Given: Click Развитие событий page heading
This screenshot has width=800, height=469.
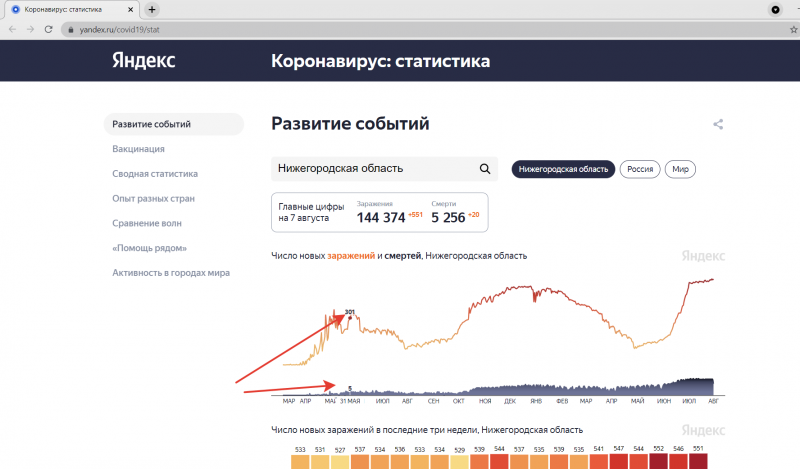Looking at the screenshot, I should click(x=350, y=124).
